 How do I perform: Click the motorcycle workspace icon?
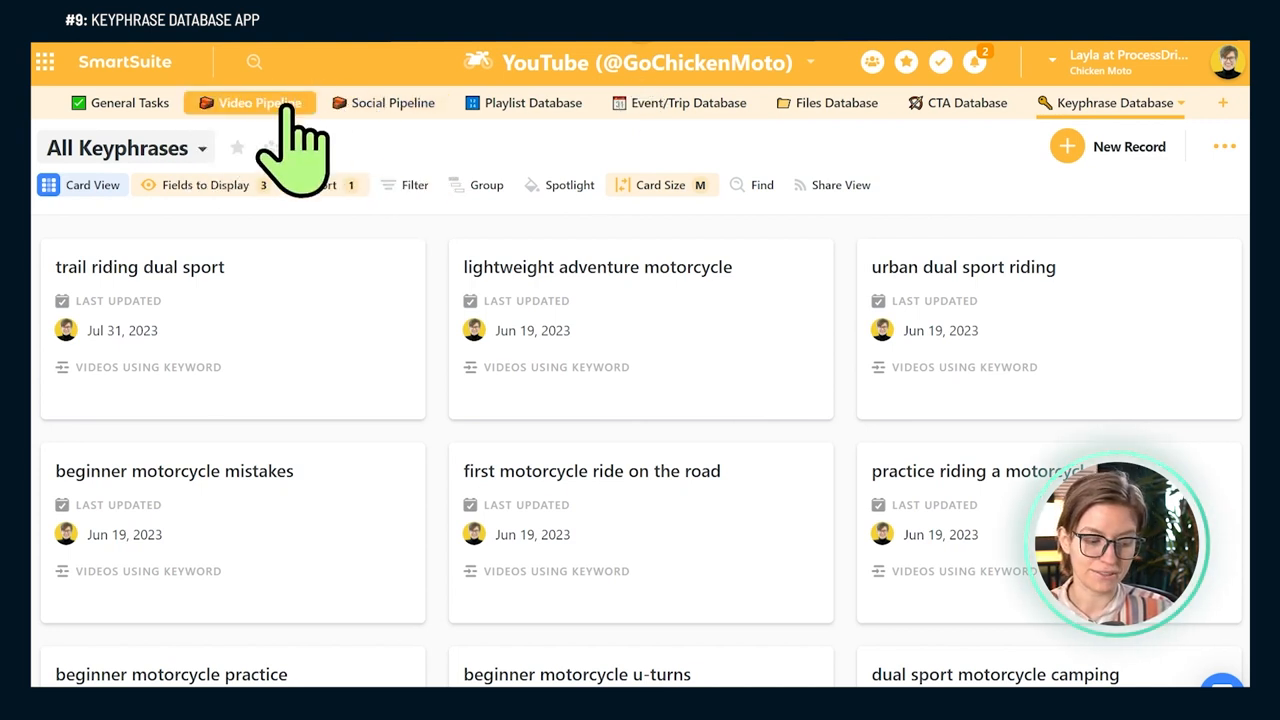pos(478,61)
